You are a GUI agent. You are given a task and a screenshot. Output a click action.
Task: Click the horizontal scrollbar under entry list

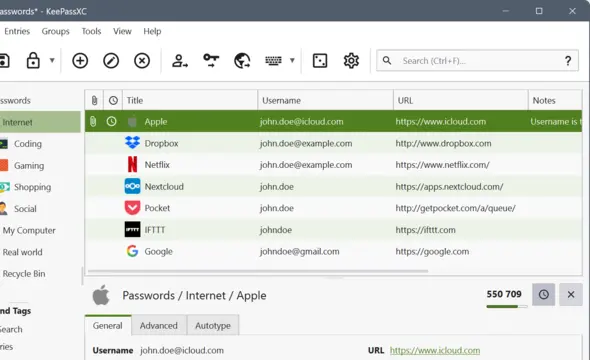tap(258, 271)
